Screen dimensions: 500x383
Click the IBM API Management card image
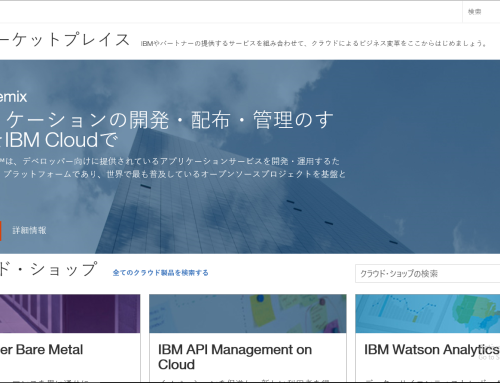[248, 314]
